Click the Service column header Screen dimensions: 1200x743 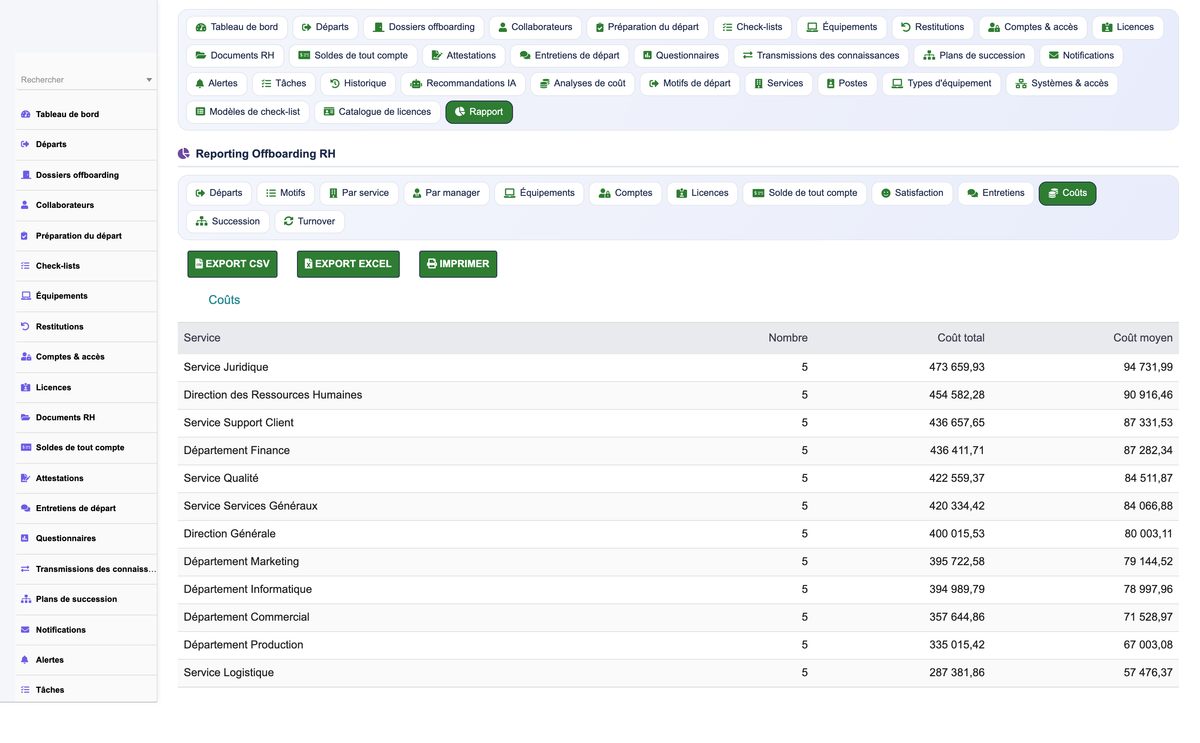202,338
